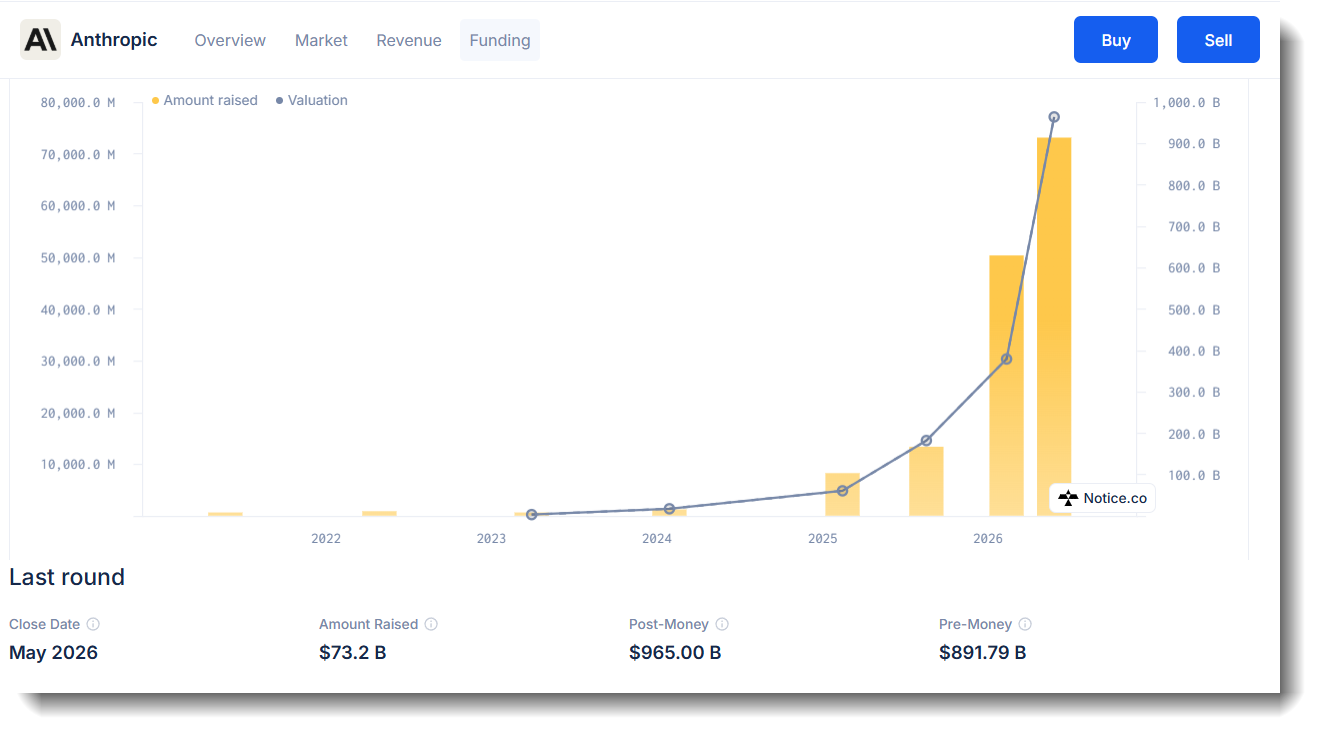Viewport: 1322px width, 735px height.
Task: Click the Anthropic logo icon
Action: pos(40,40)
